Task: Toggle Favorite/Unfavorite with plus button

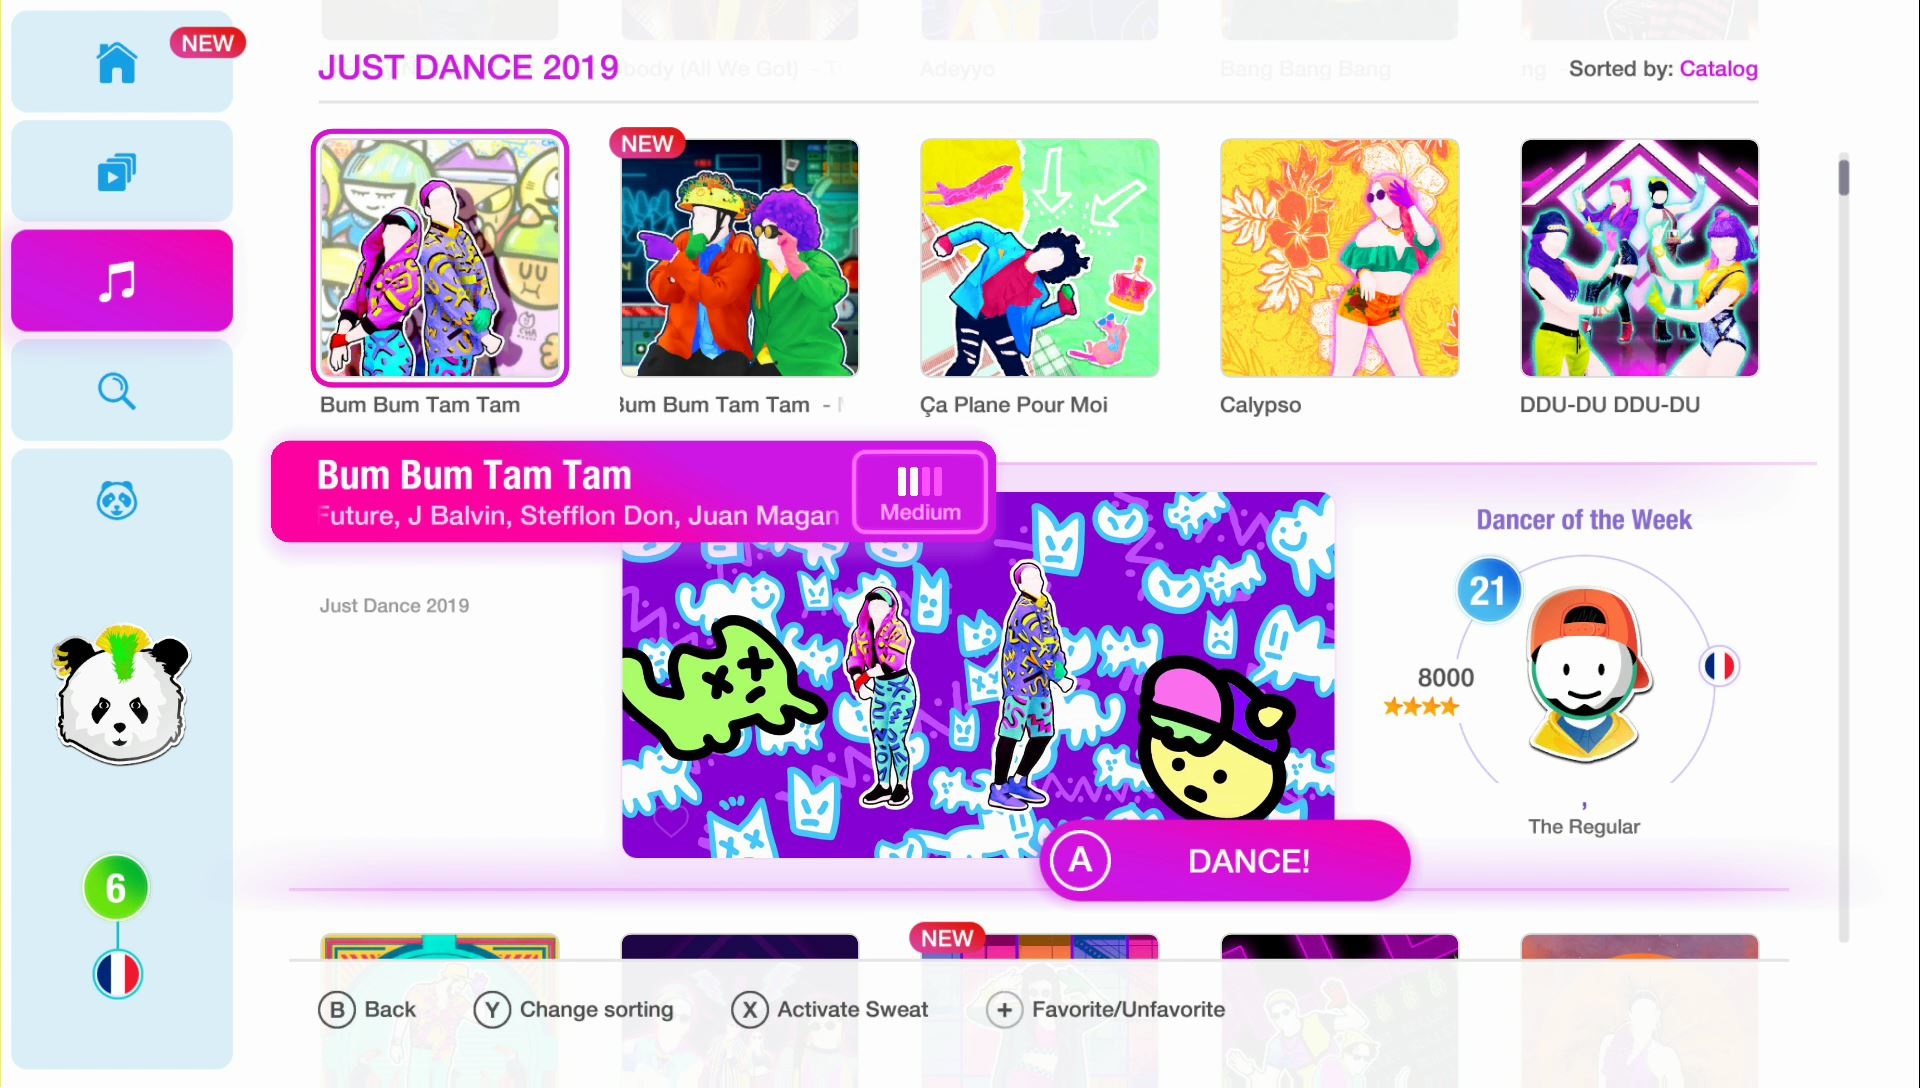Action: pyautogui.click(x=1105, y=1010)
